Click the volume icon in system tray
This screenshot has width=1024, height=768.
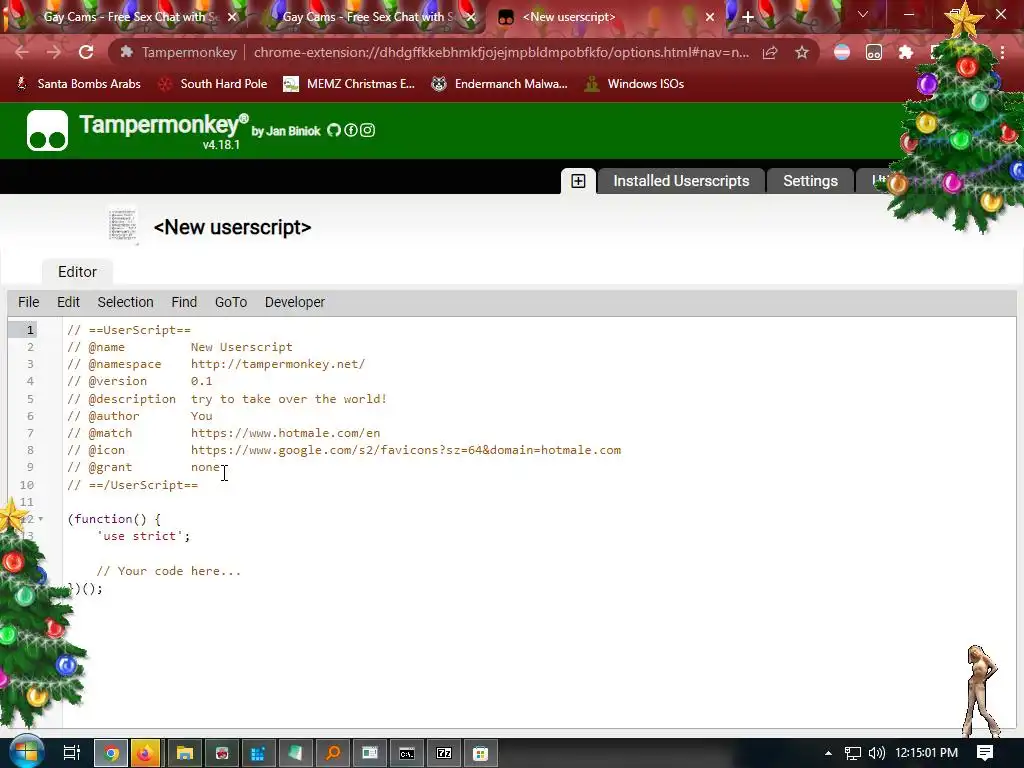point(876,753)
